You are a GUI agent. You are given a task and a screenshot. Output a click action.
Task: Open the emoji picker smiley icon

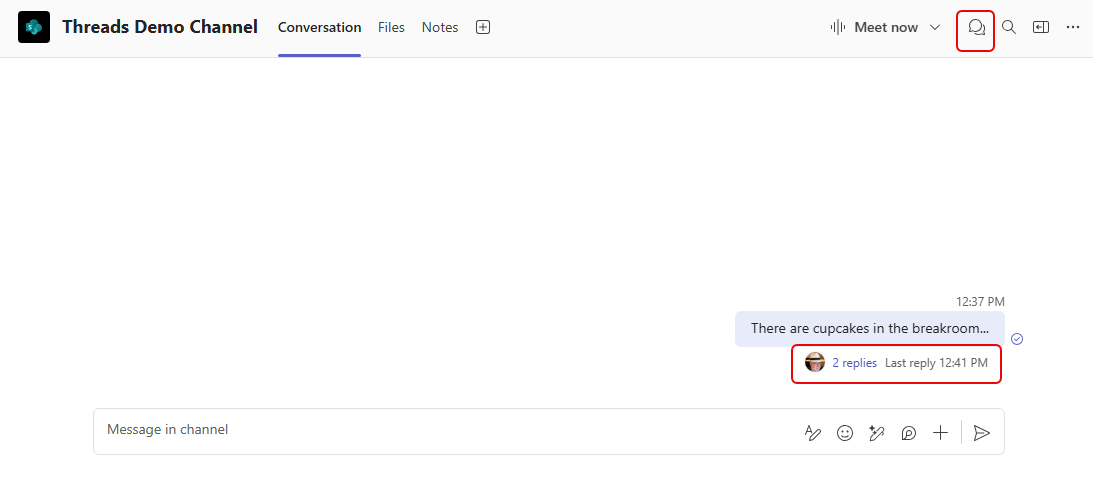tap(845, 433)
